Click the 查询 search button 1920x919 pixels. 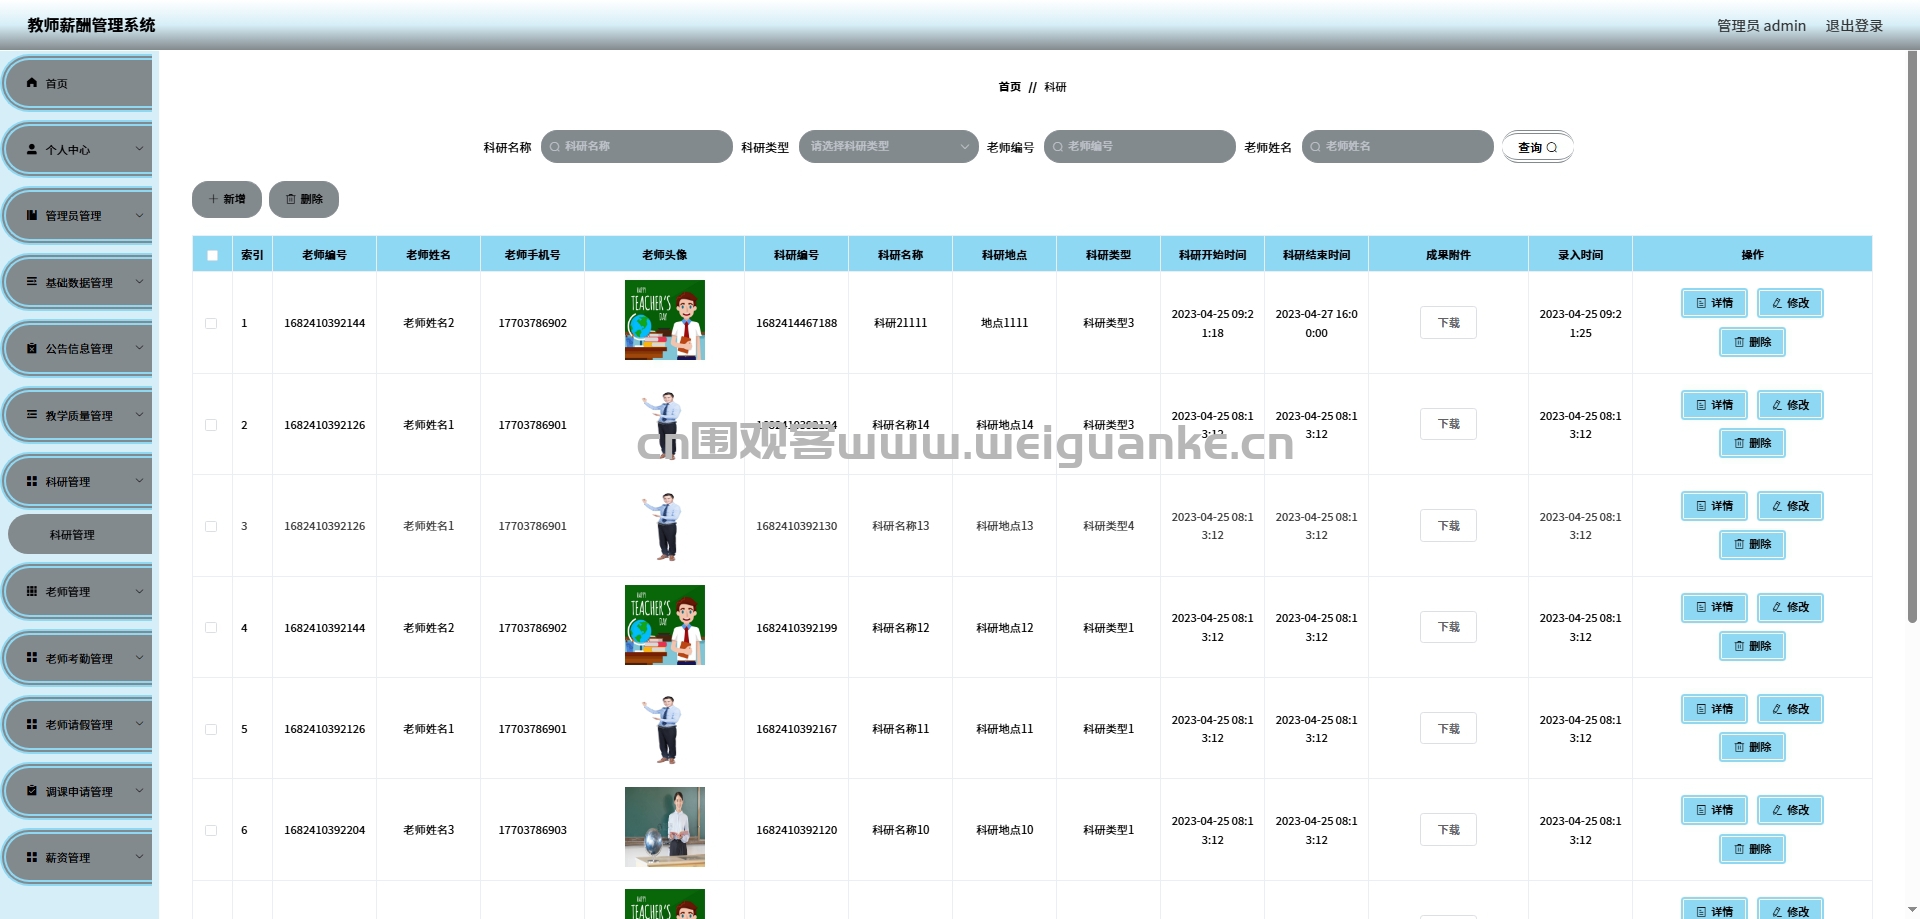coord(1537,147)
